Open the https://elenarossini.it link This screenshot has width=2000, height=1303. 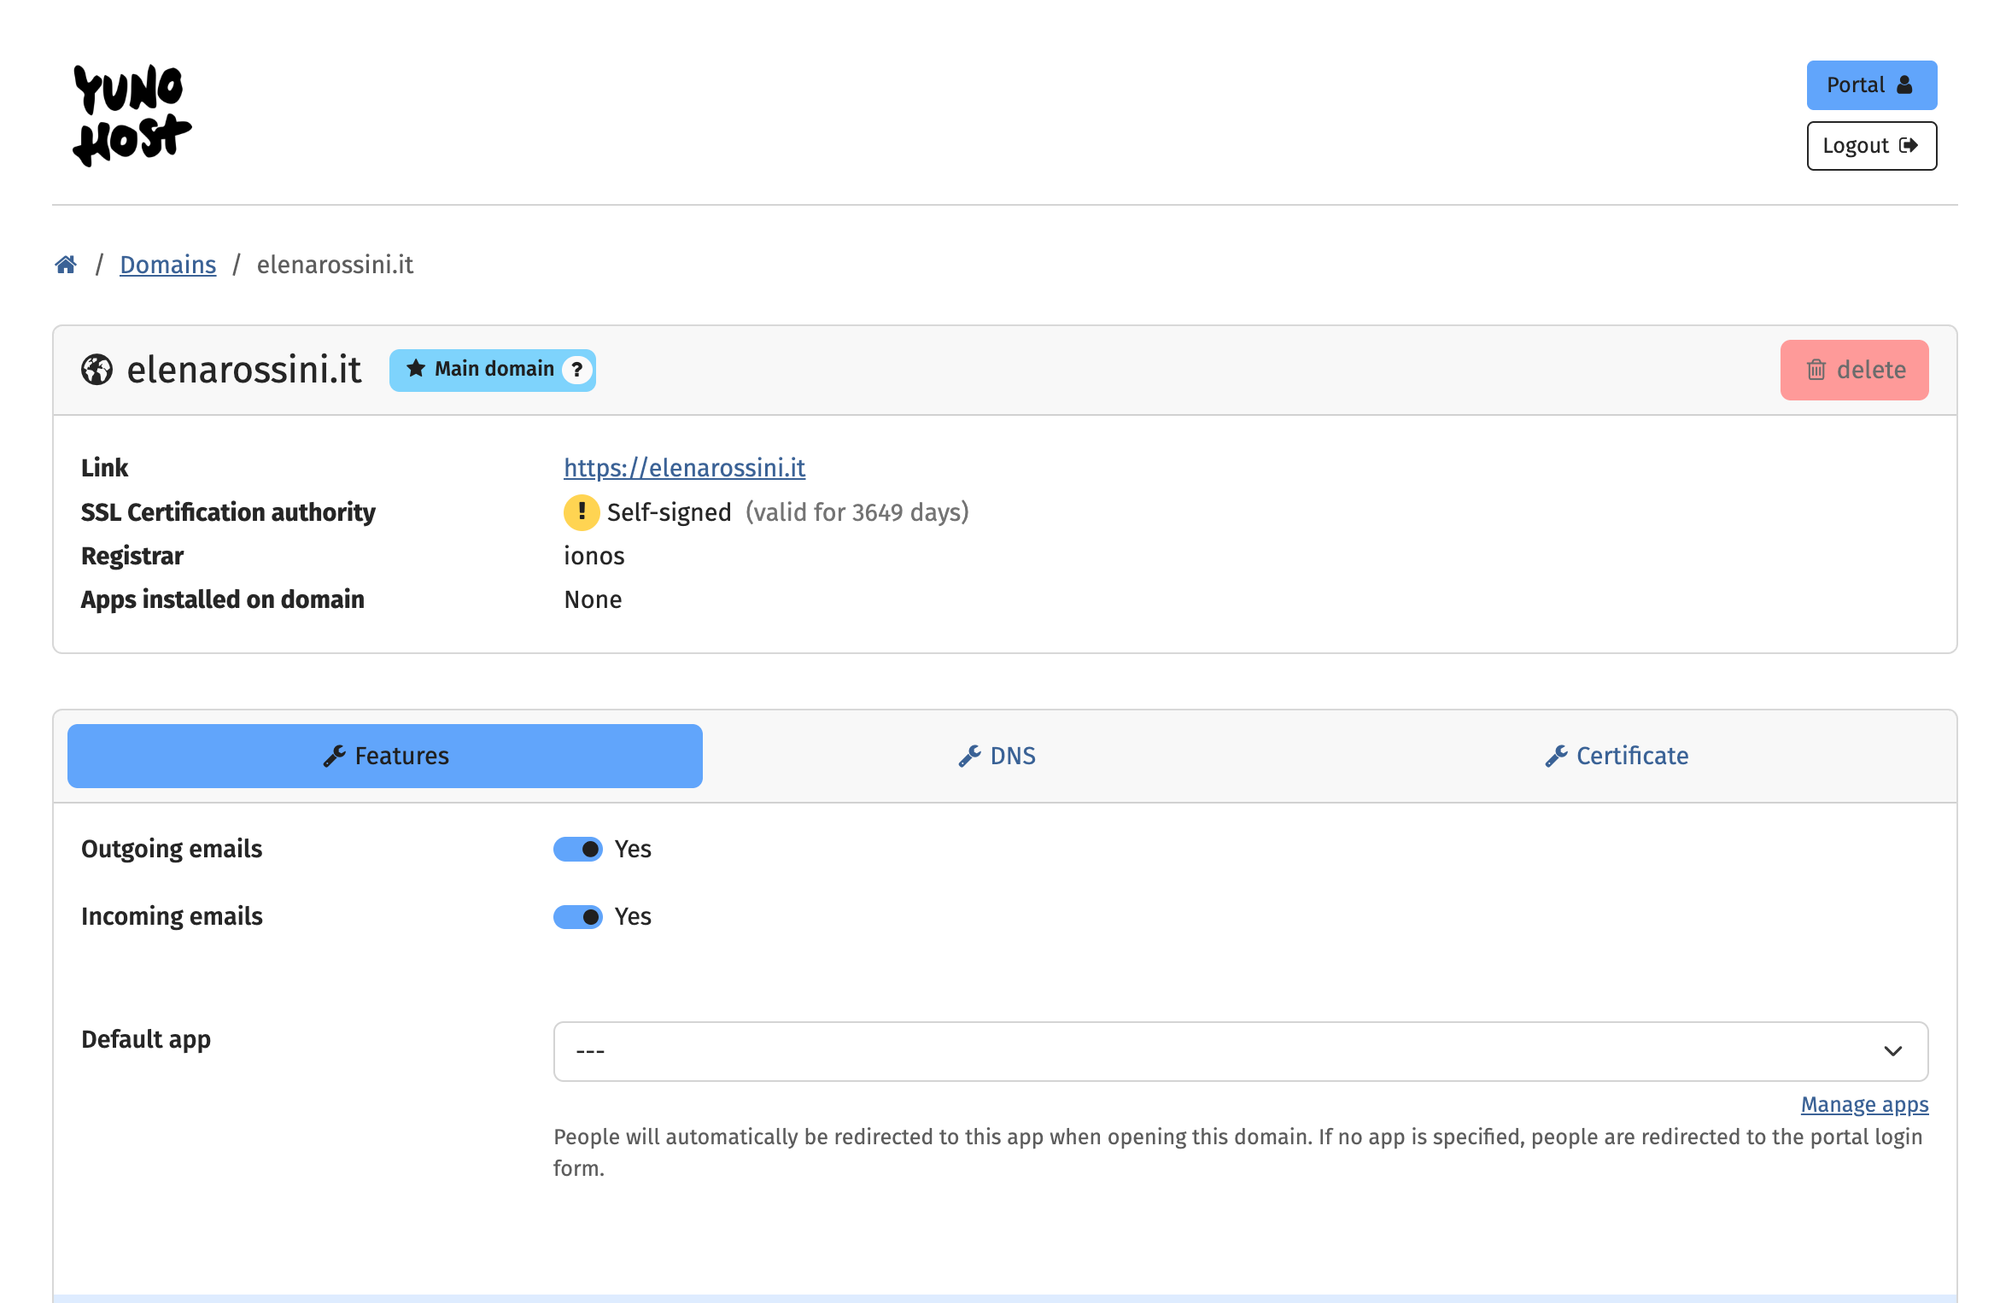[684, 468]
